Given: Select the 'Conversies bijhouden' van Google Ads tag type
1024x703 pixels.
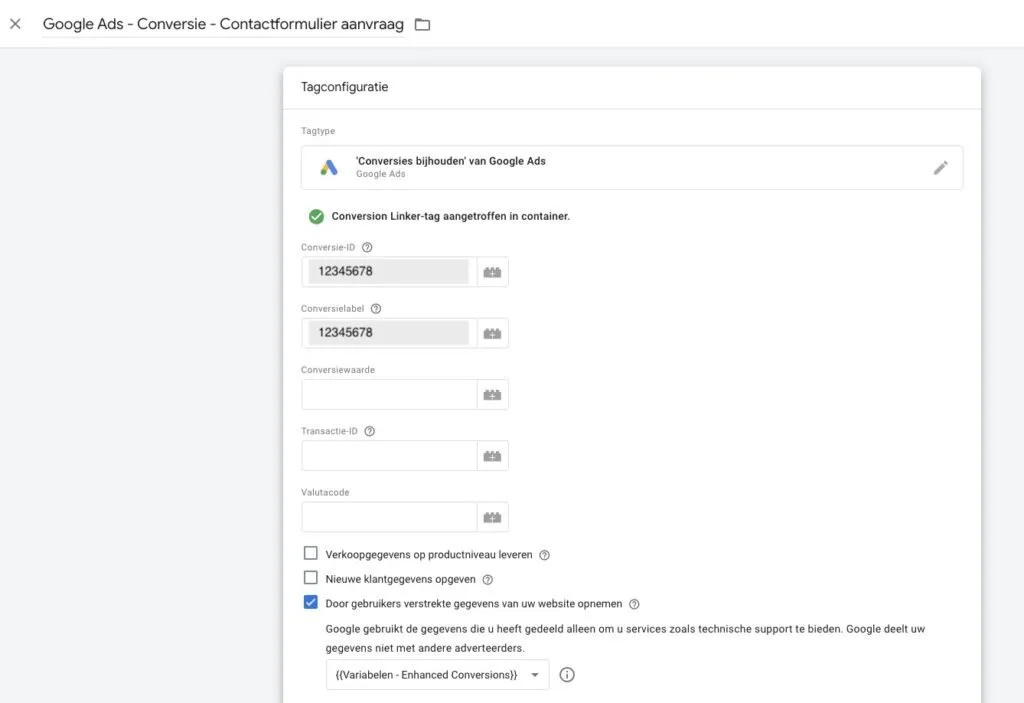Looking at the screenshot, I should (x=632, y=168).
